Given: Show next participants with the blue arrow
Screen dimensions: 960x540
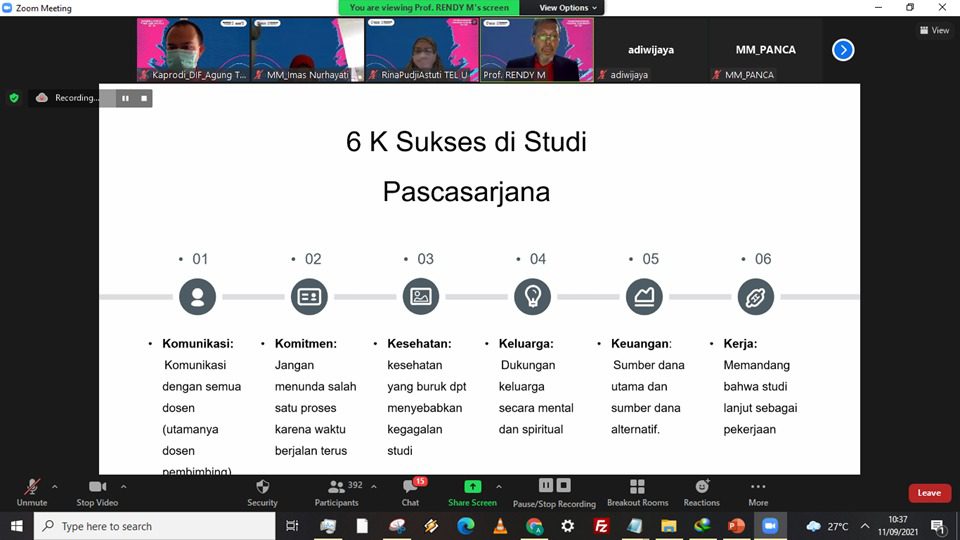Looking at the screenshot, I should (843, 49).
